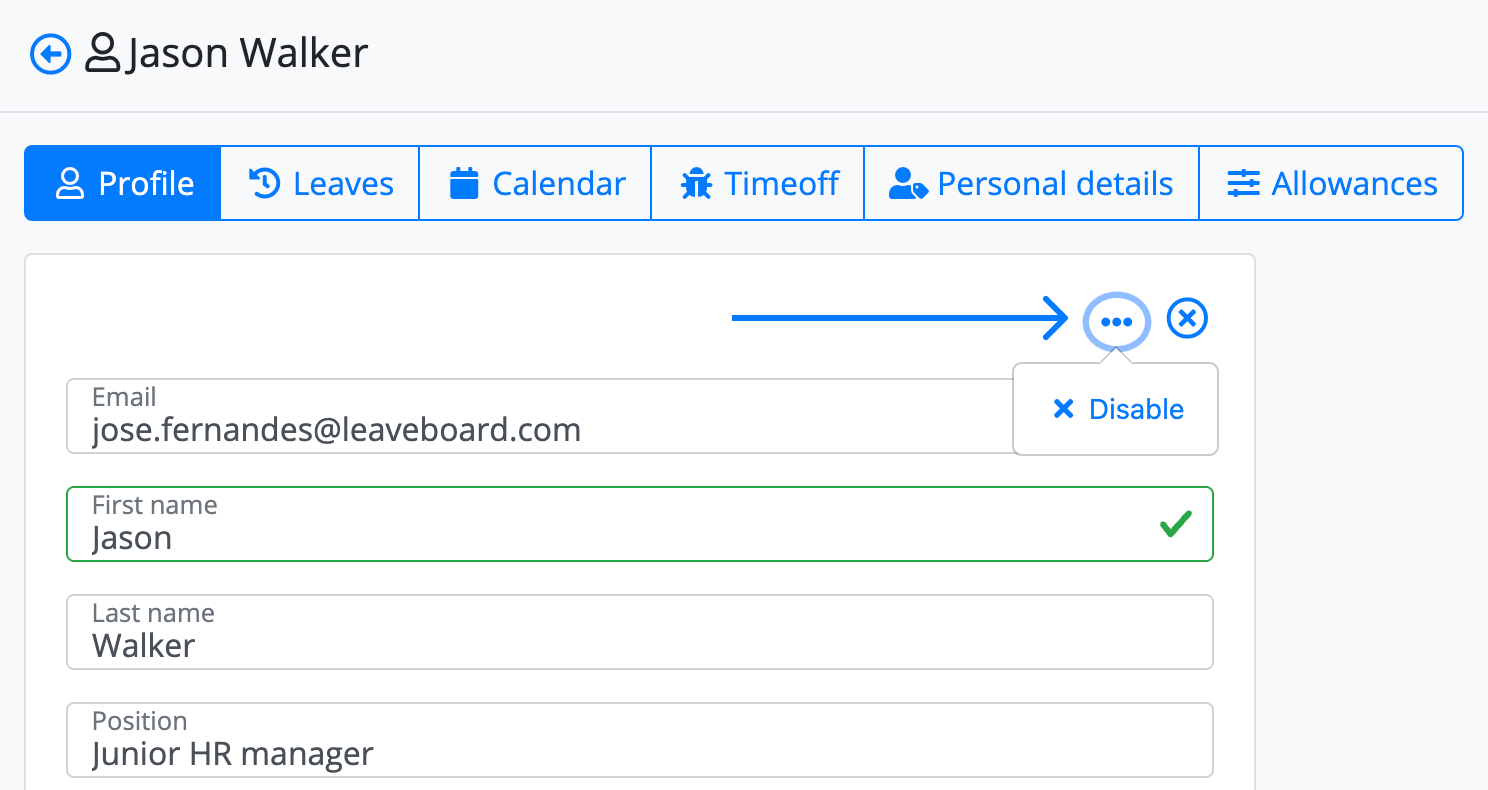Click the back arrow icon
Screen dimensions: 1488x790
(x=51, y=54)
